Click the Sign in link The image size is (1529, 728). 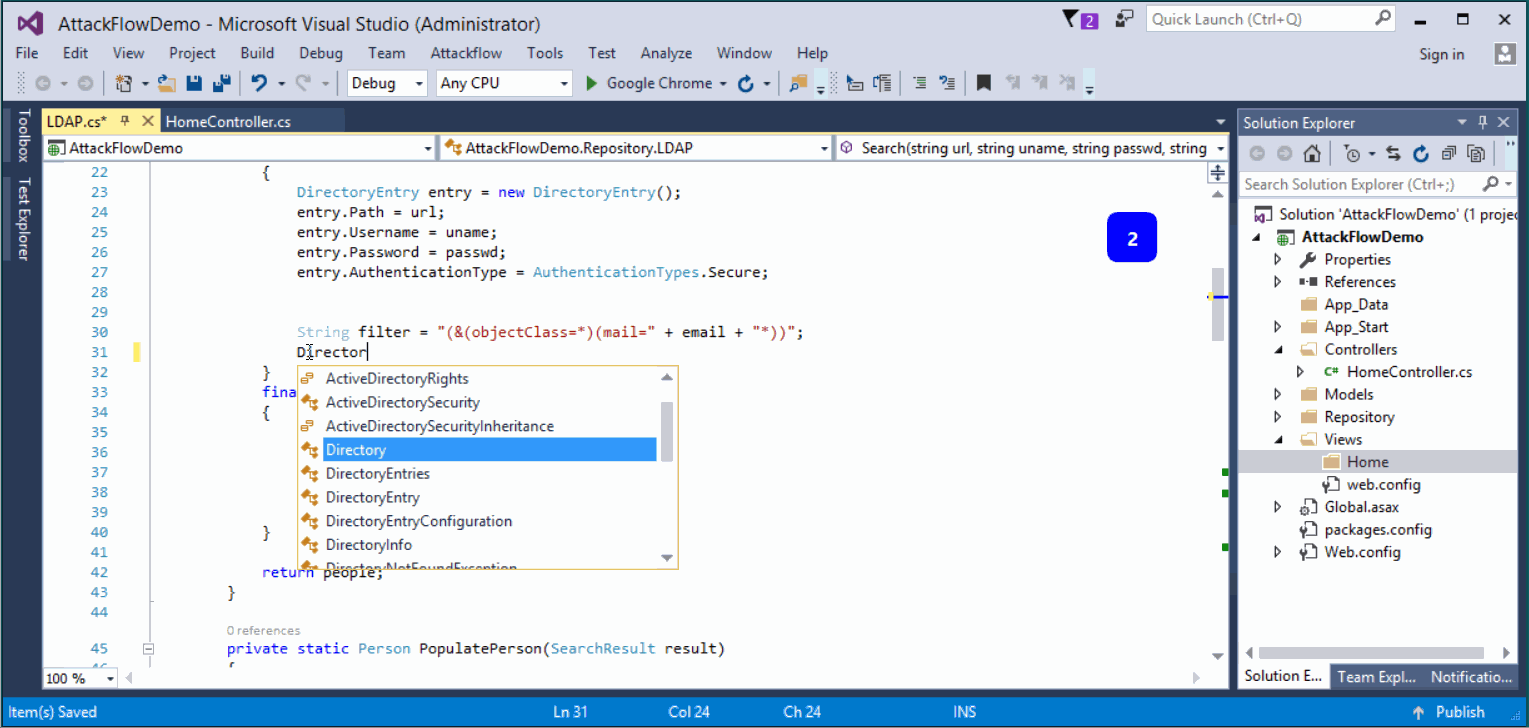(x=1442, y=54)
